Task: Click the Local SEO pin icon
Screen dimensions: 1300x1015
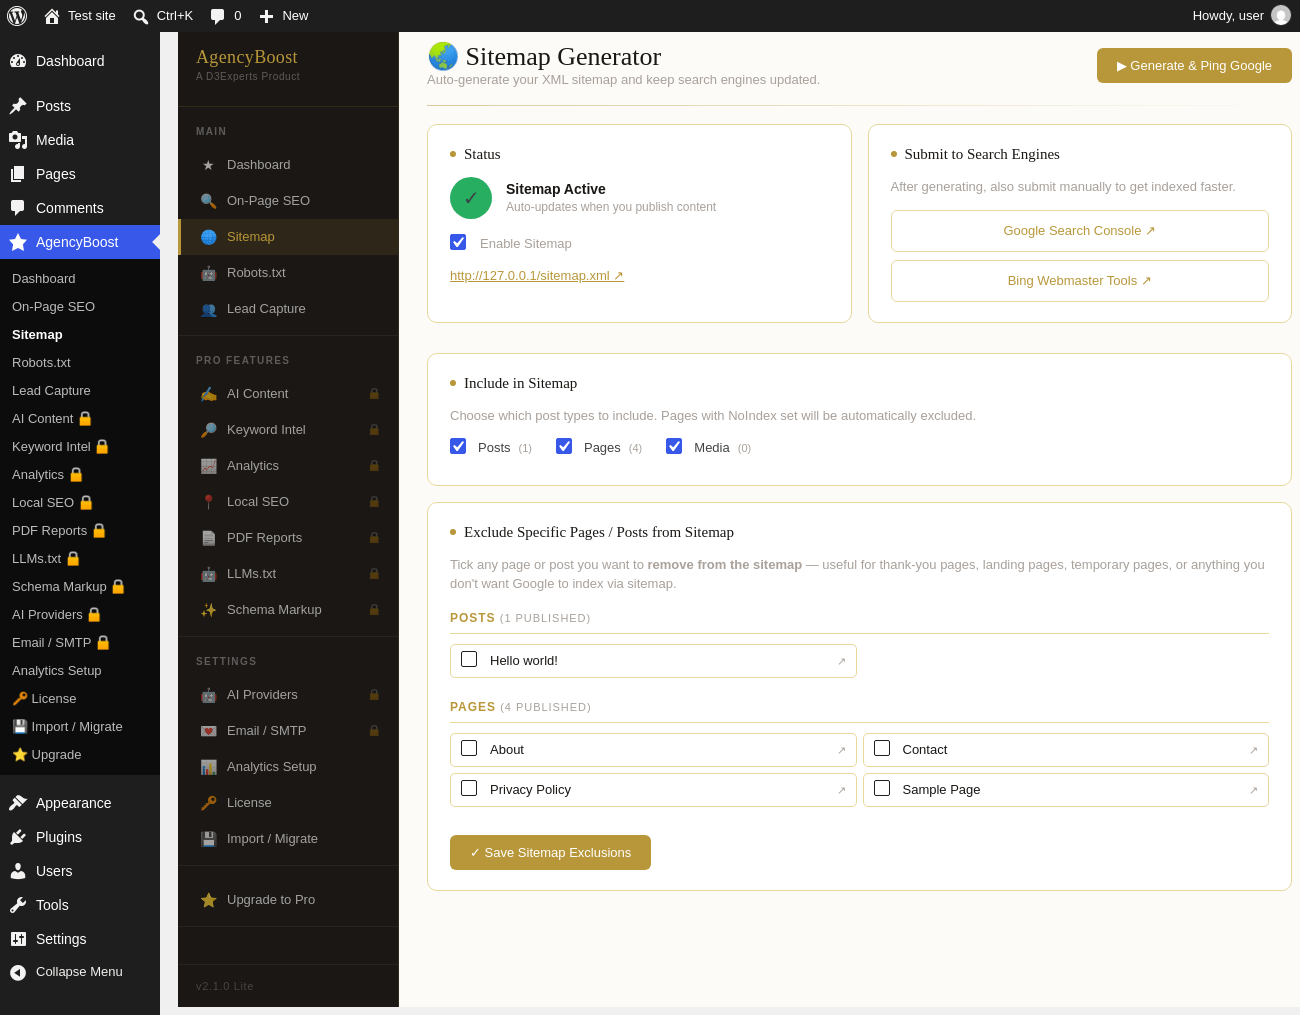Action: [x=208, y=502]
